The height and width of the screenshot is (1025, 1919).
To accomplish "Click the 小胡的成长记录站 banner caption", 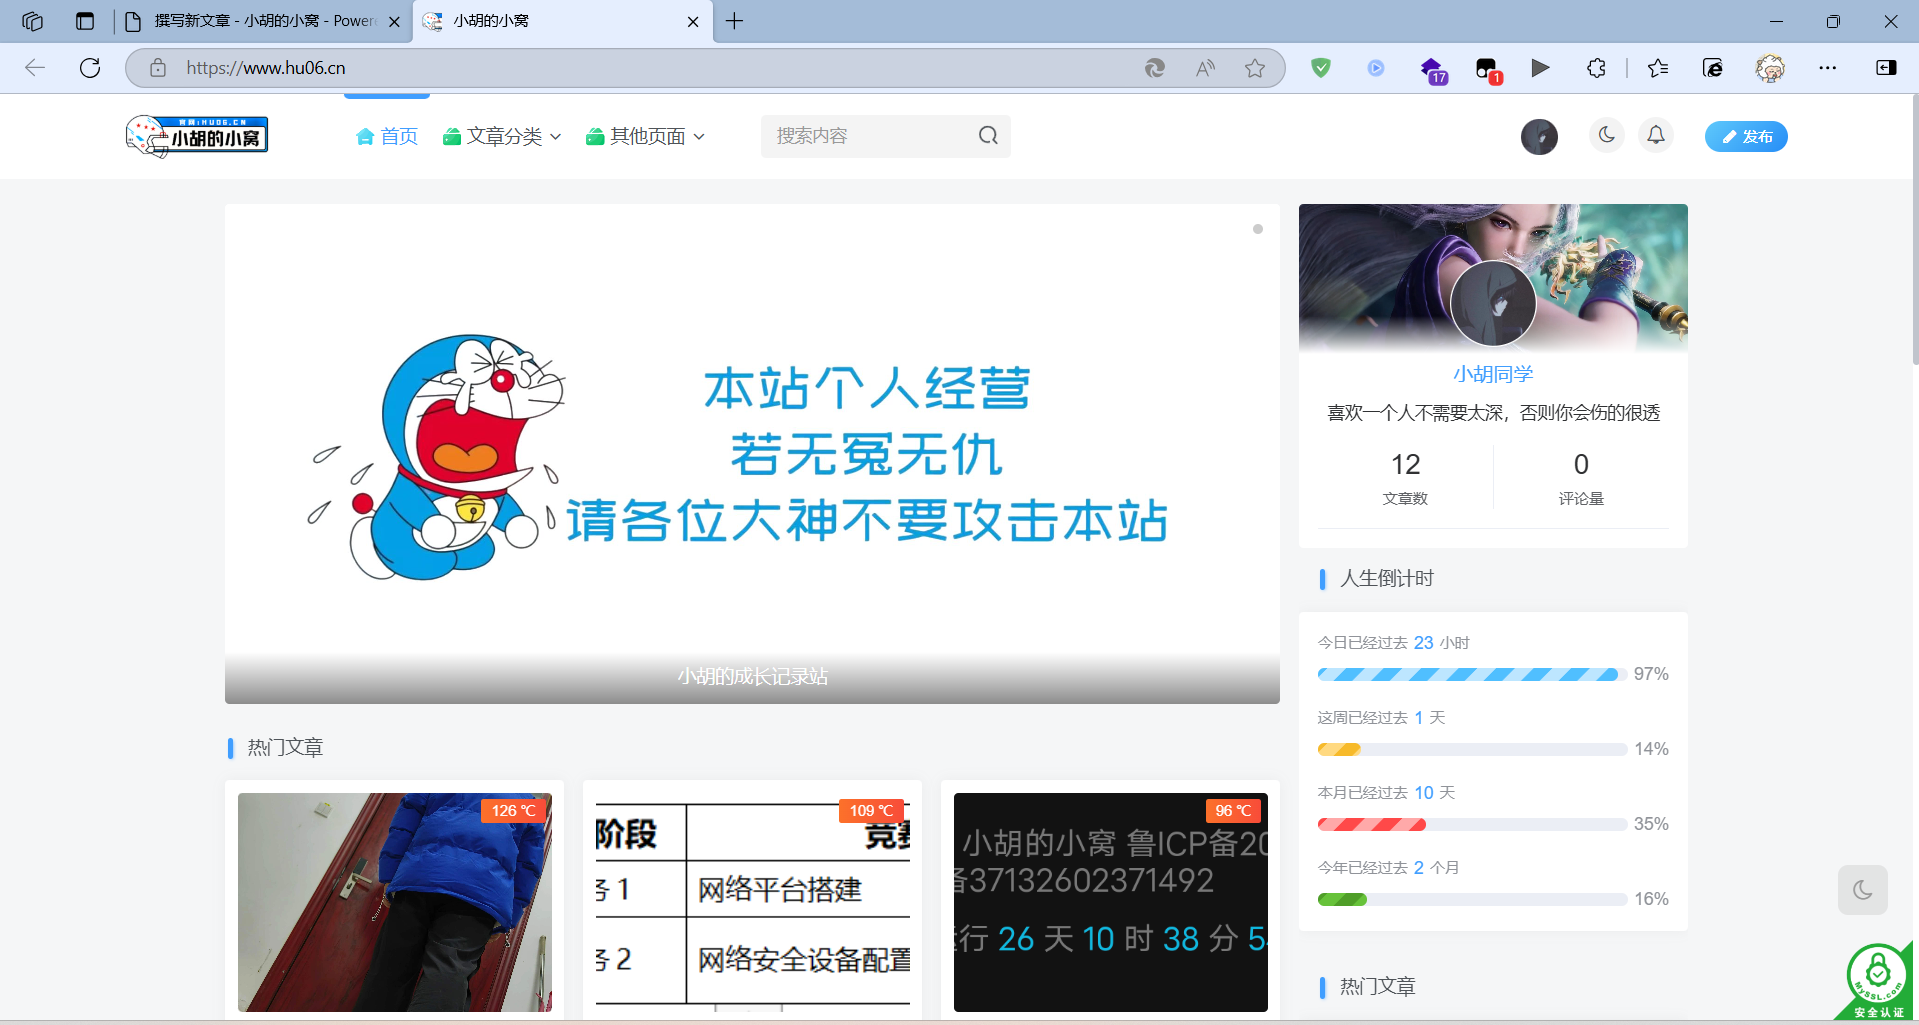I will pyautogui.click(x=752, y=677).
